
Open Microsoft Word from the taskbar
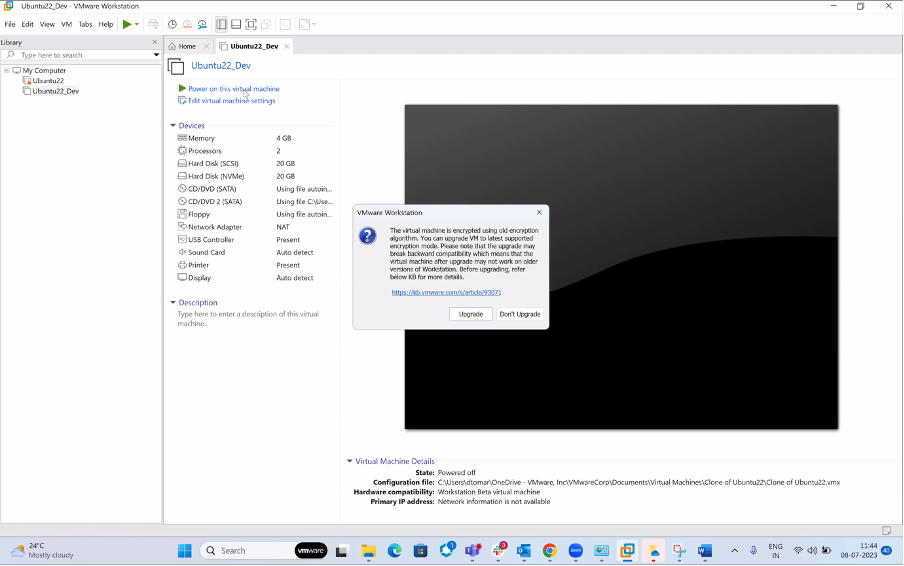coord(705,551)
